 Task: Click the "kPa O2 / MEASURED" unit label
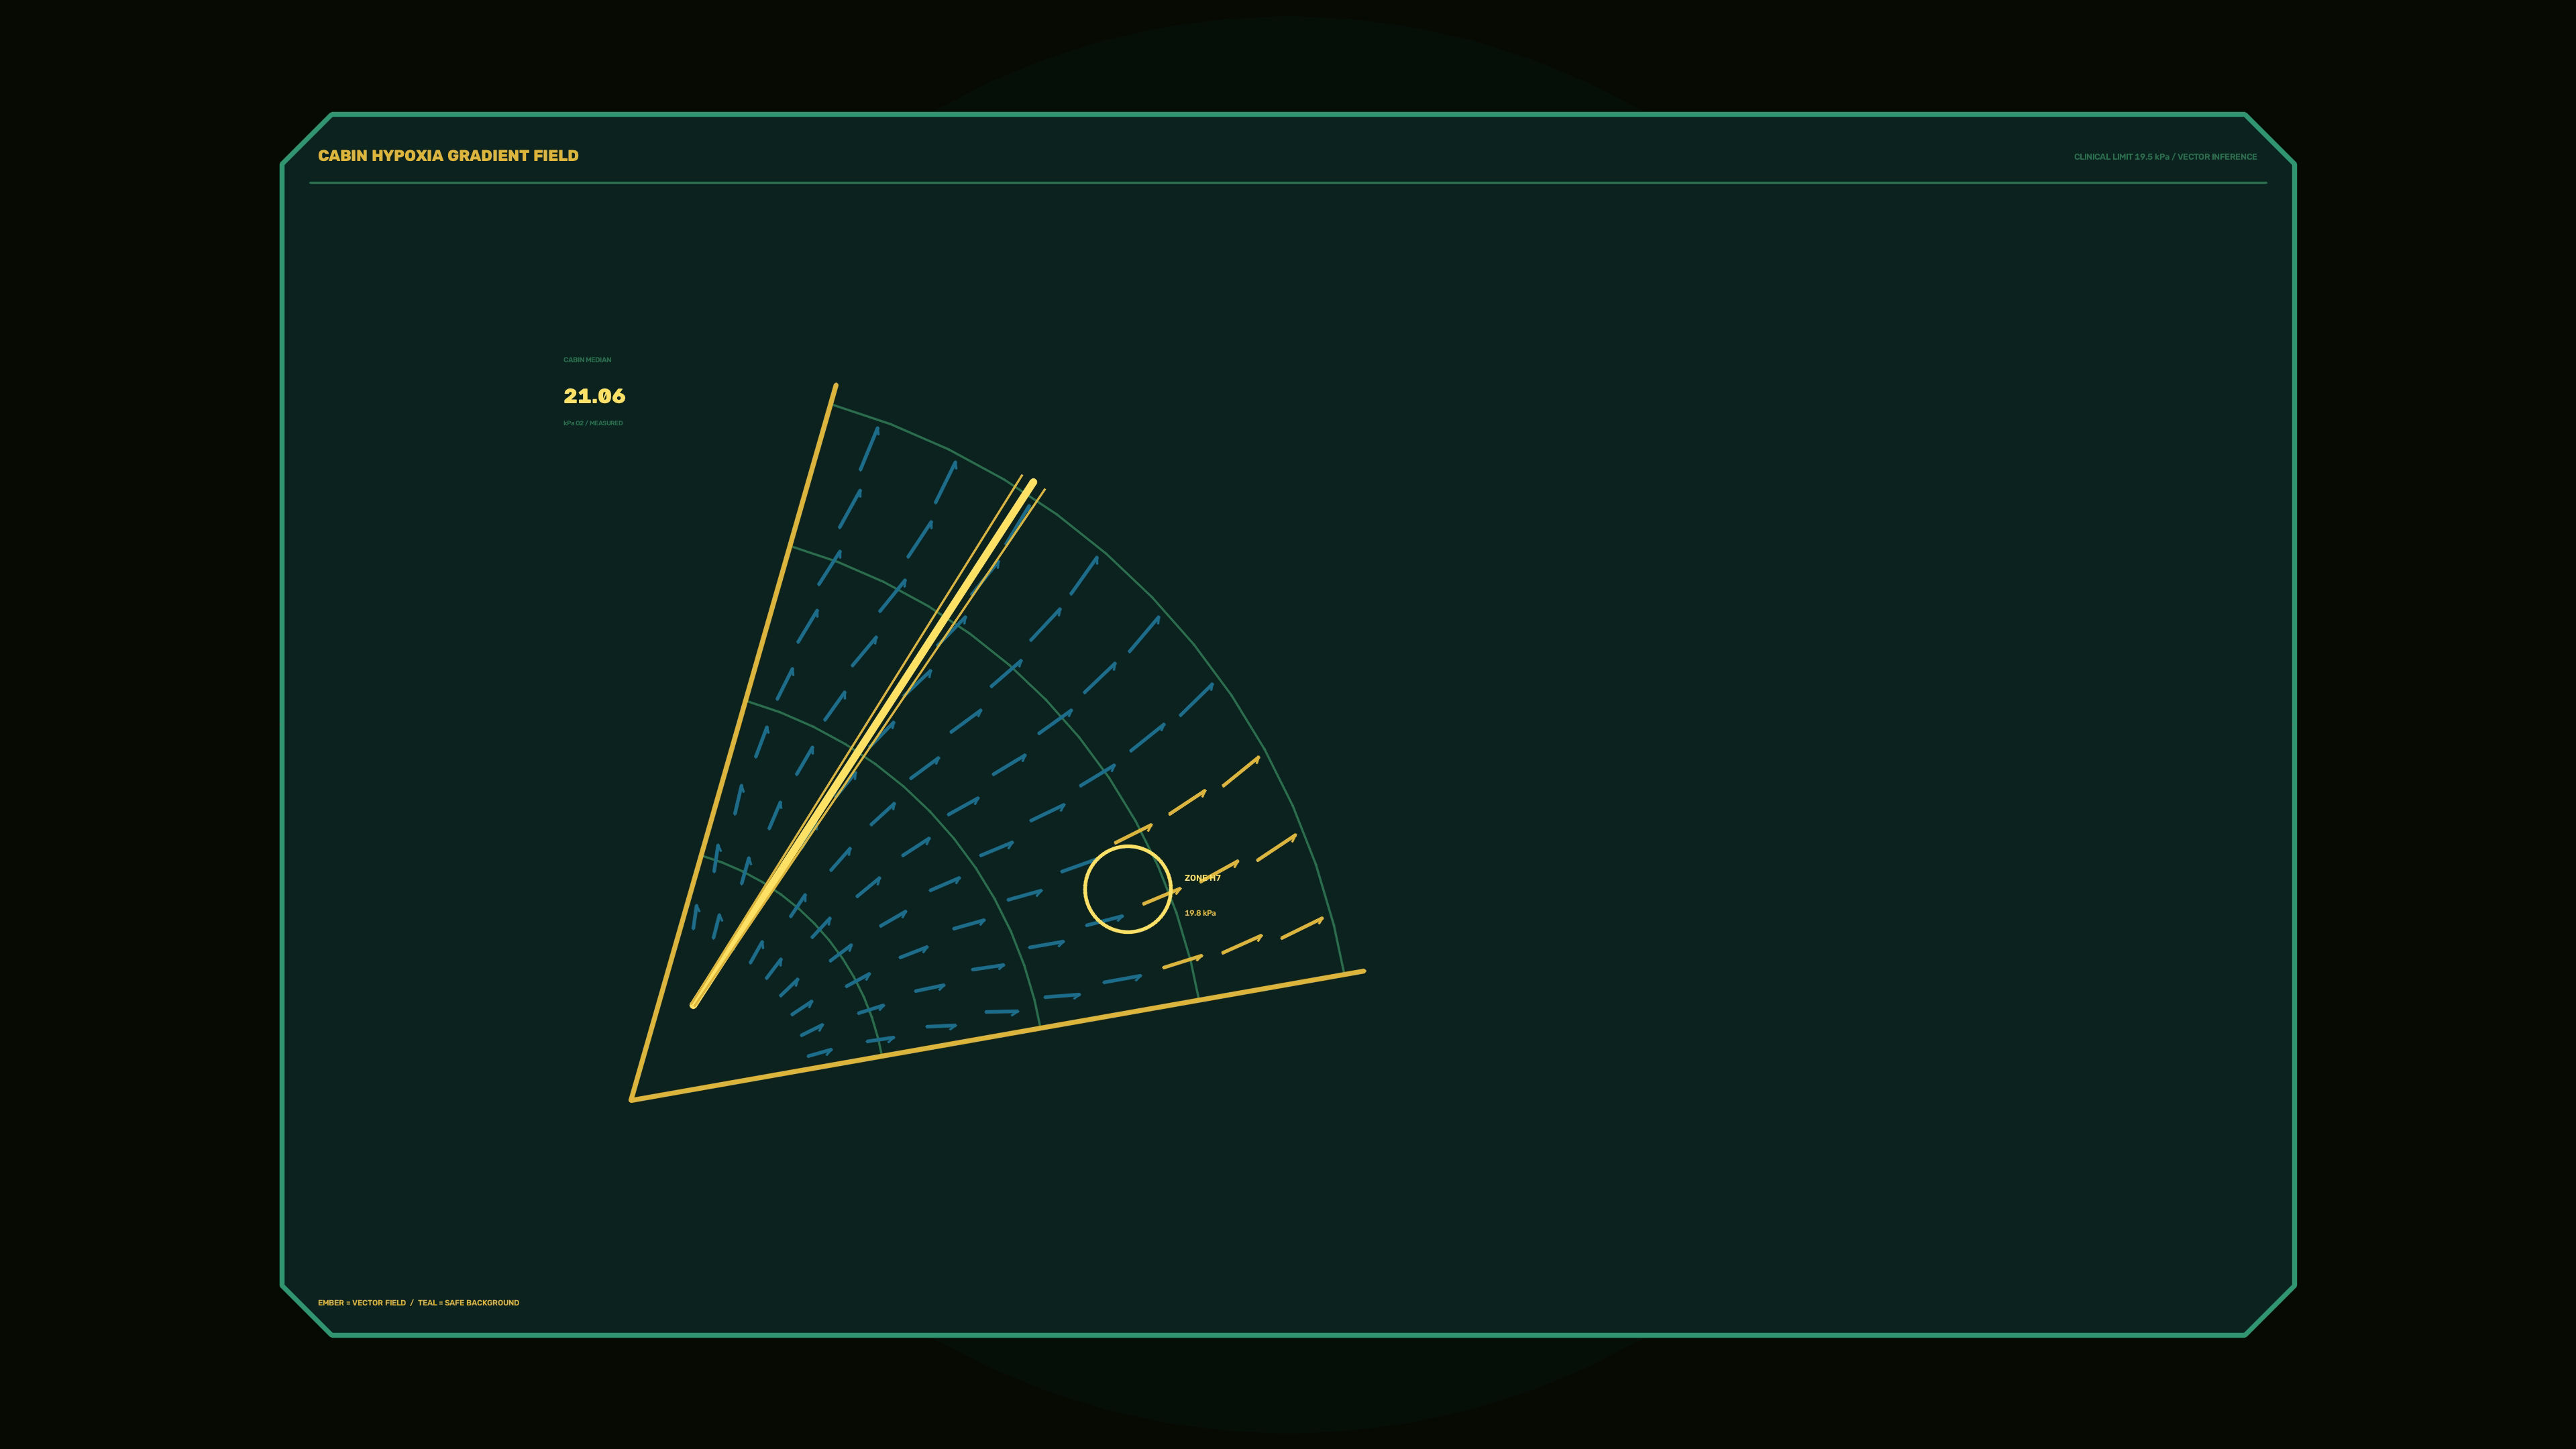point(593,423)
